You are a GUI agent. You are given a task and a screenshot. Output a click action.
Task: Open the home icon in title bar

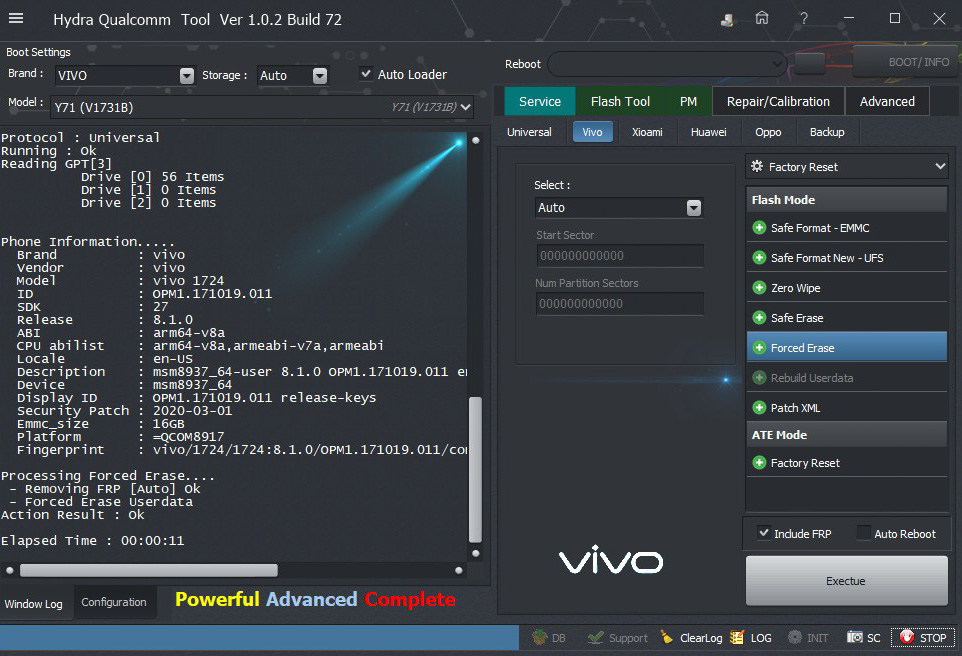point(762,19)
